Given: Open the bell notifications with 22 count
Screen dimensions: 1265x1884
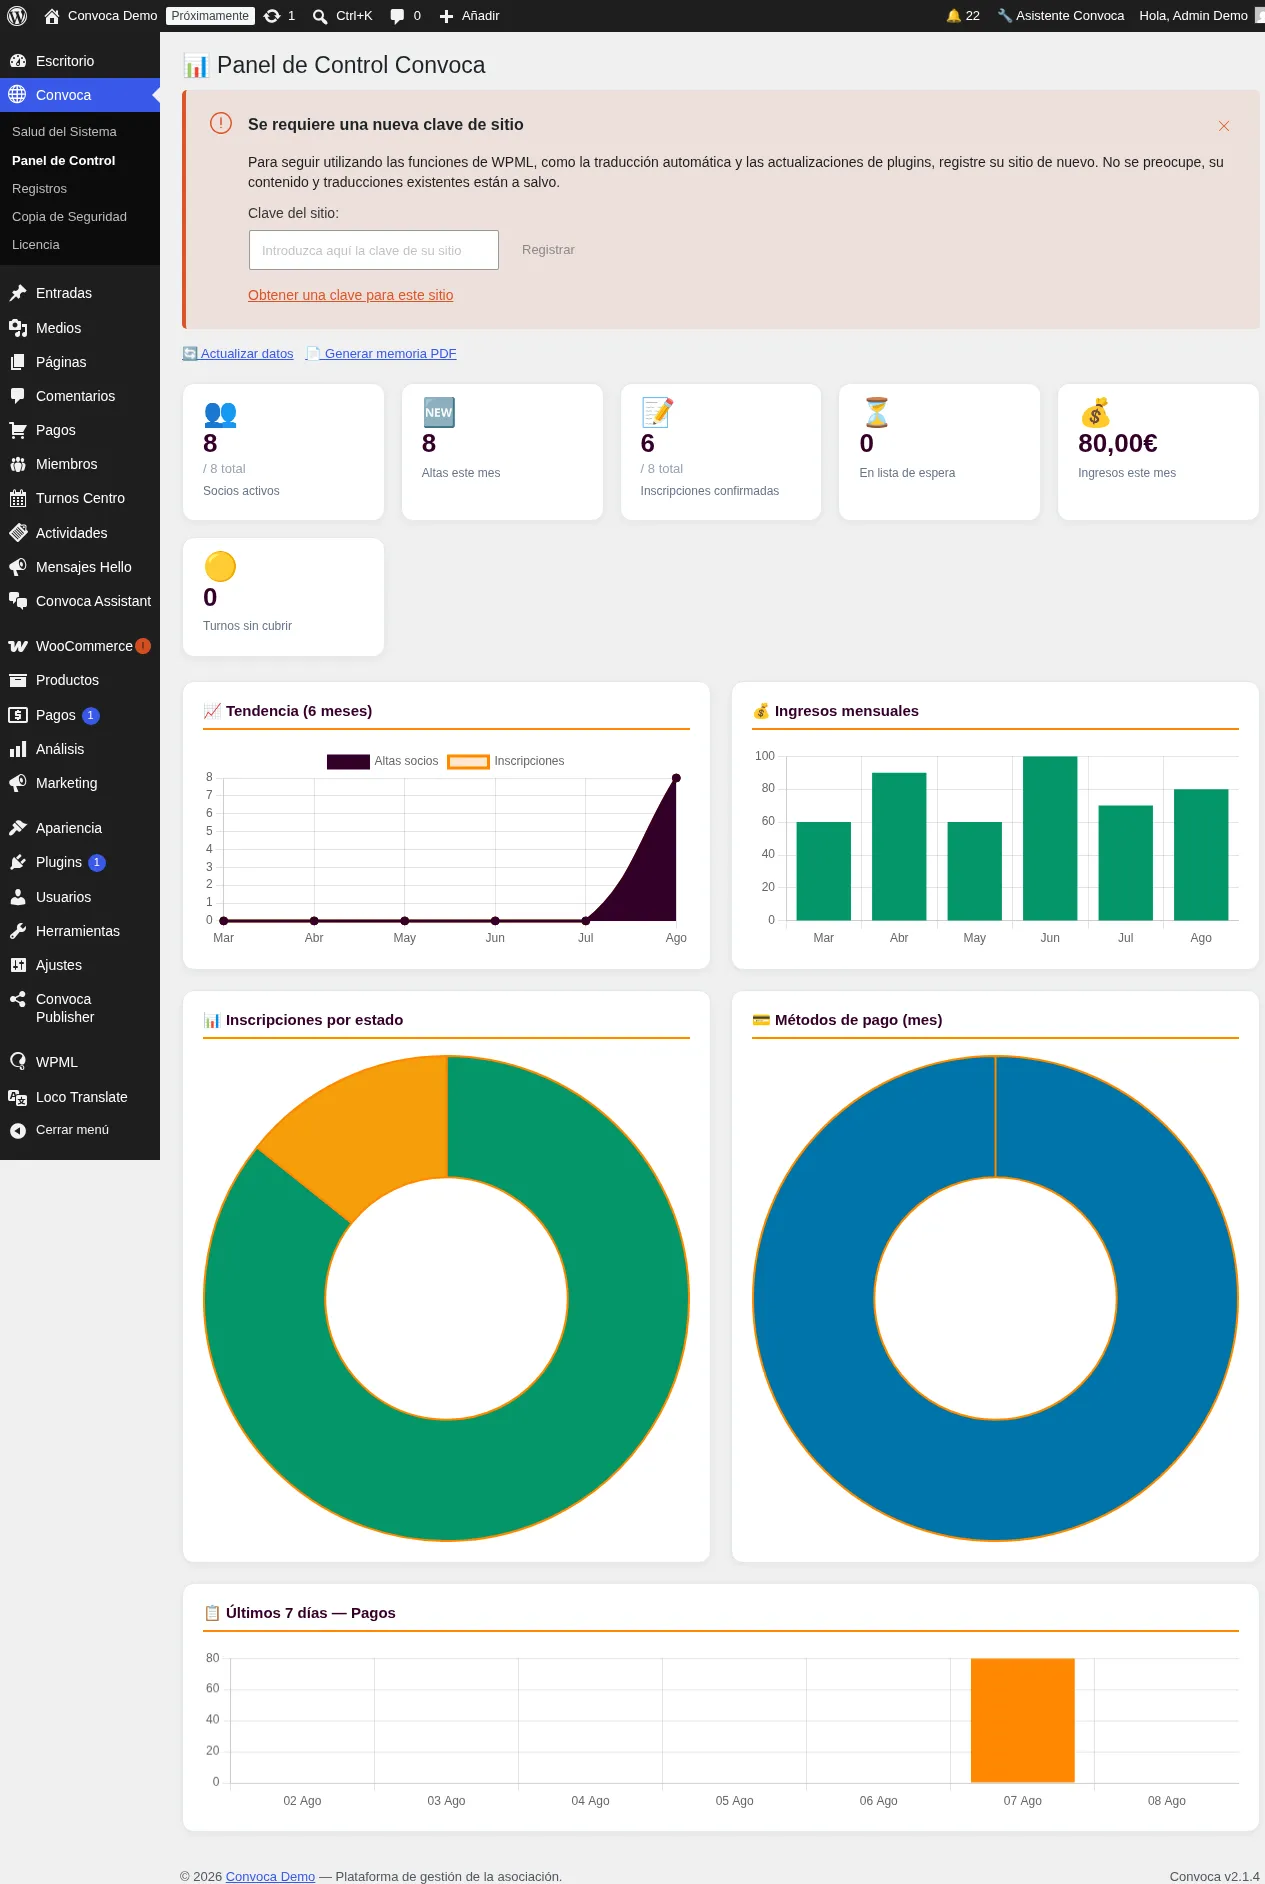Looking at the screenshot, I should (963, 16).
